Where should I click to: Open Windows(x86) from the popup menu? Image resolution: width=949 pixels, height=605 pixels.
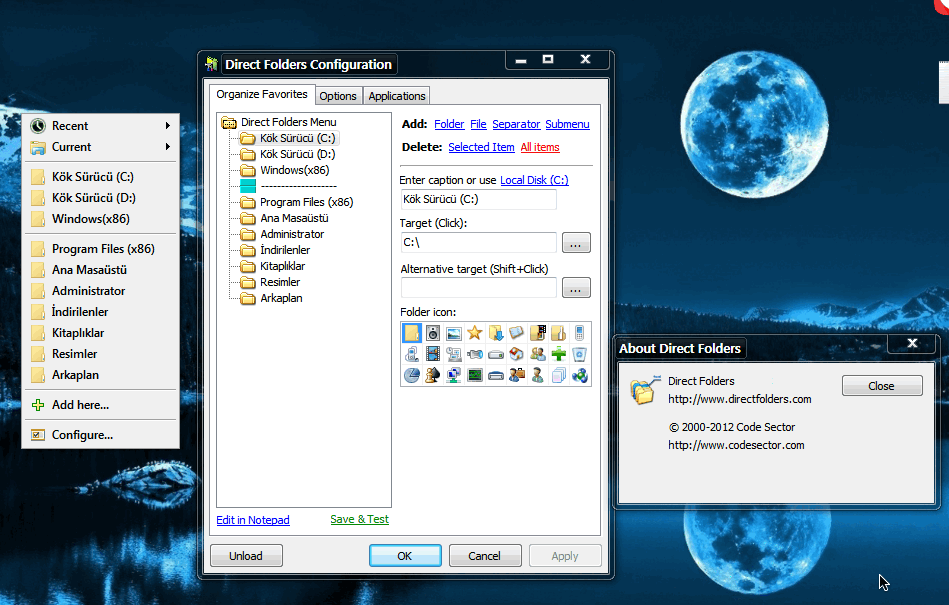pos(100,218)
